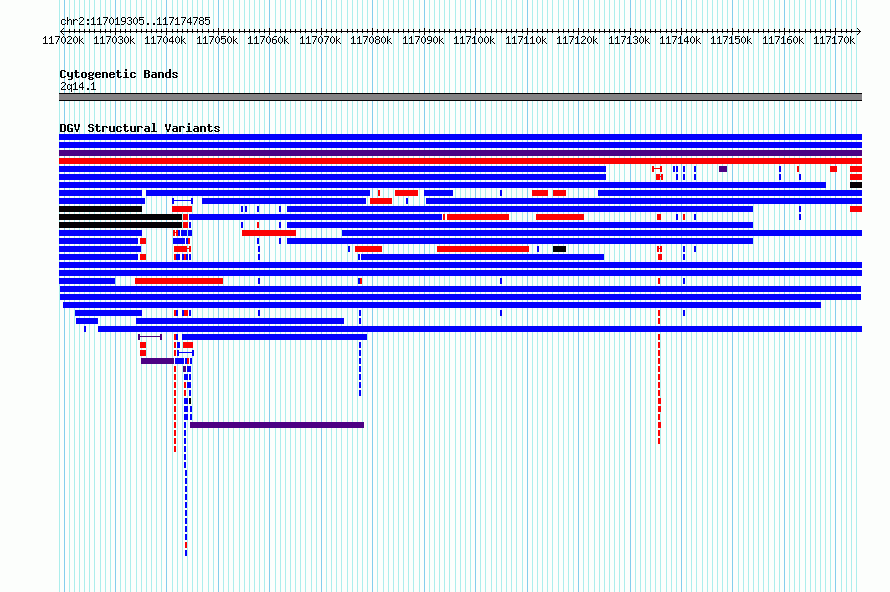Screen dimensions: 890x592
Task: Click the 2q14.1 band label
Action: tap(78, 86)
